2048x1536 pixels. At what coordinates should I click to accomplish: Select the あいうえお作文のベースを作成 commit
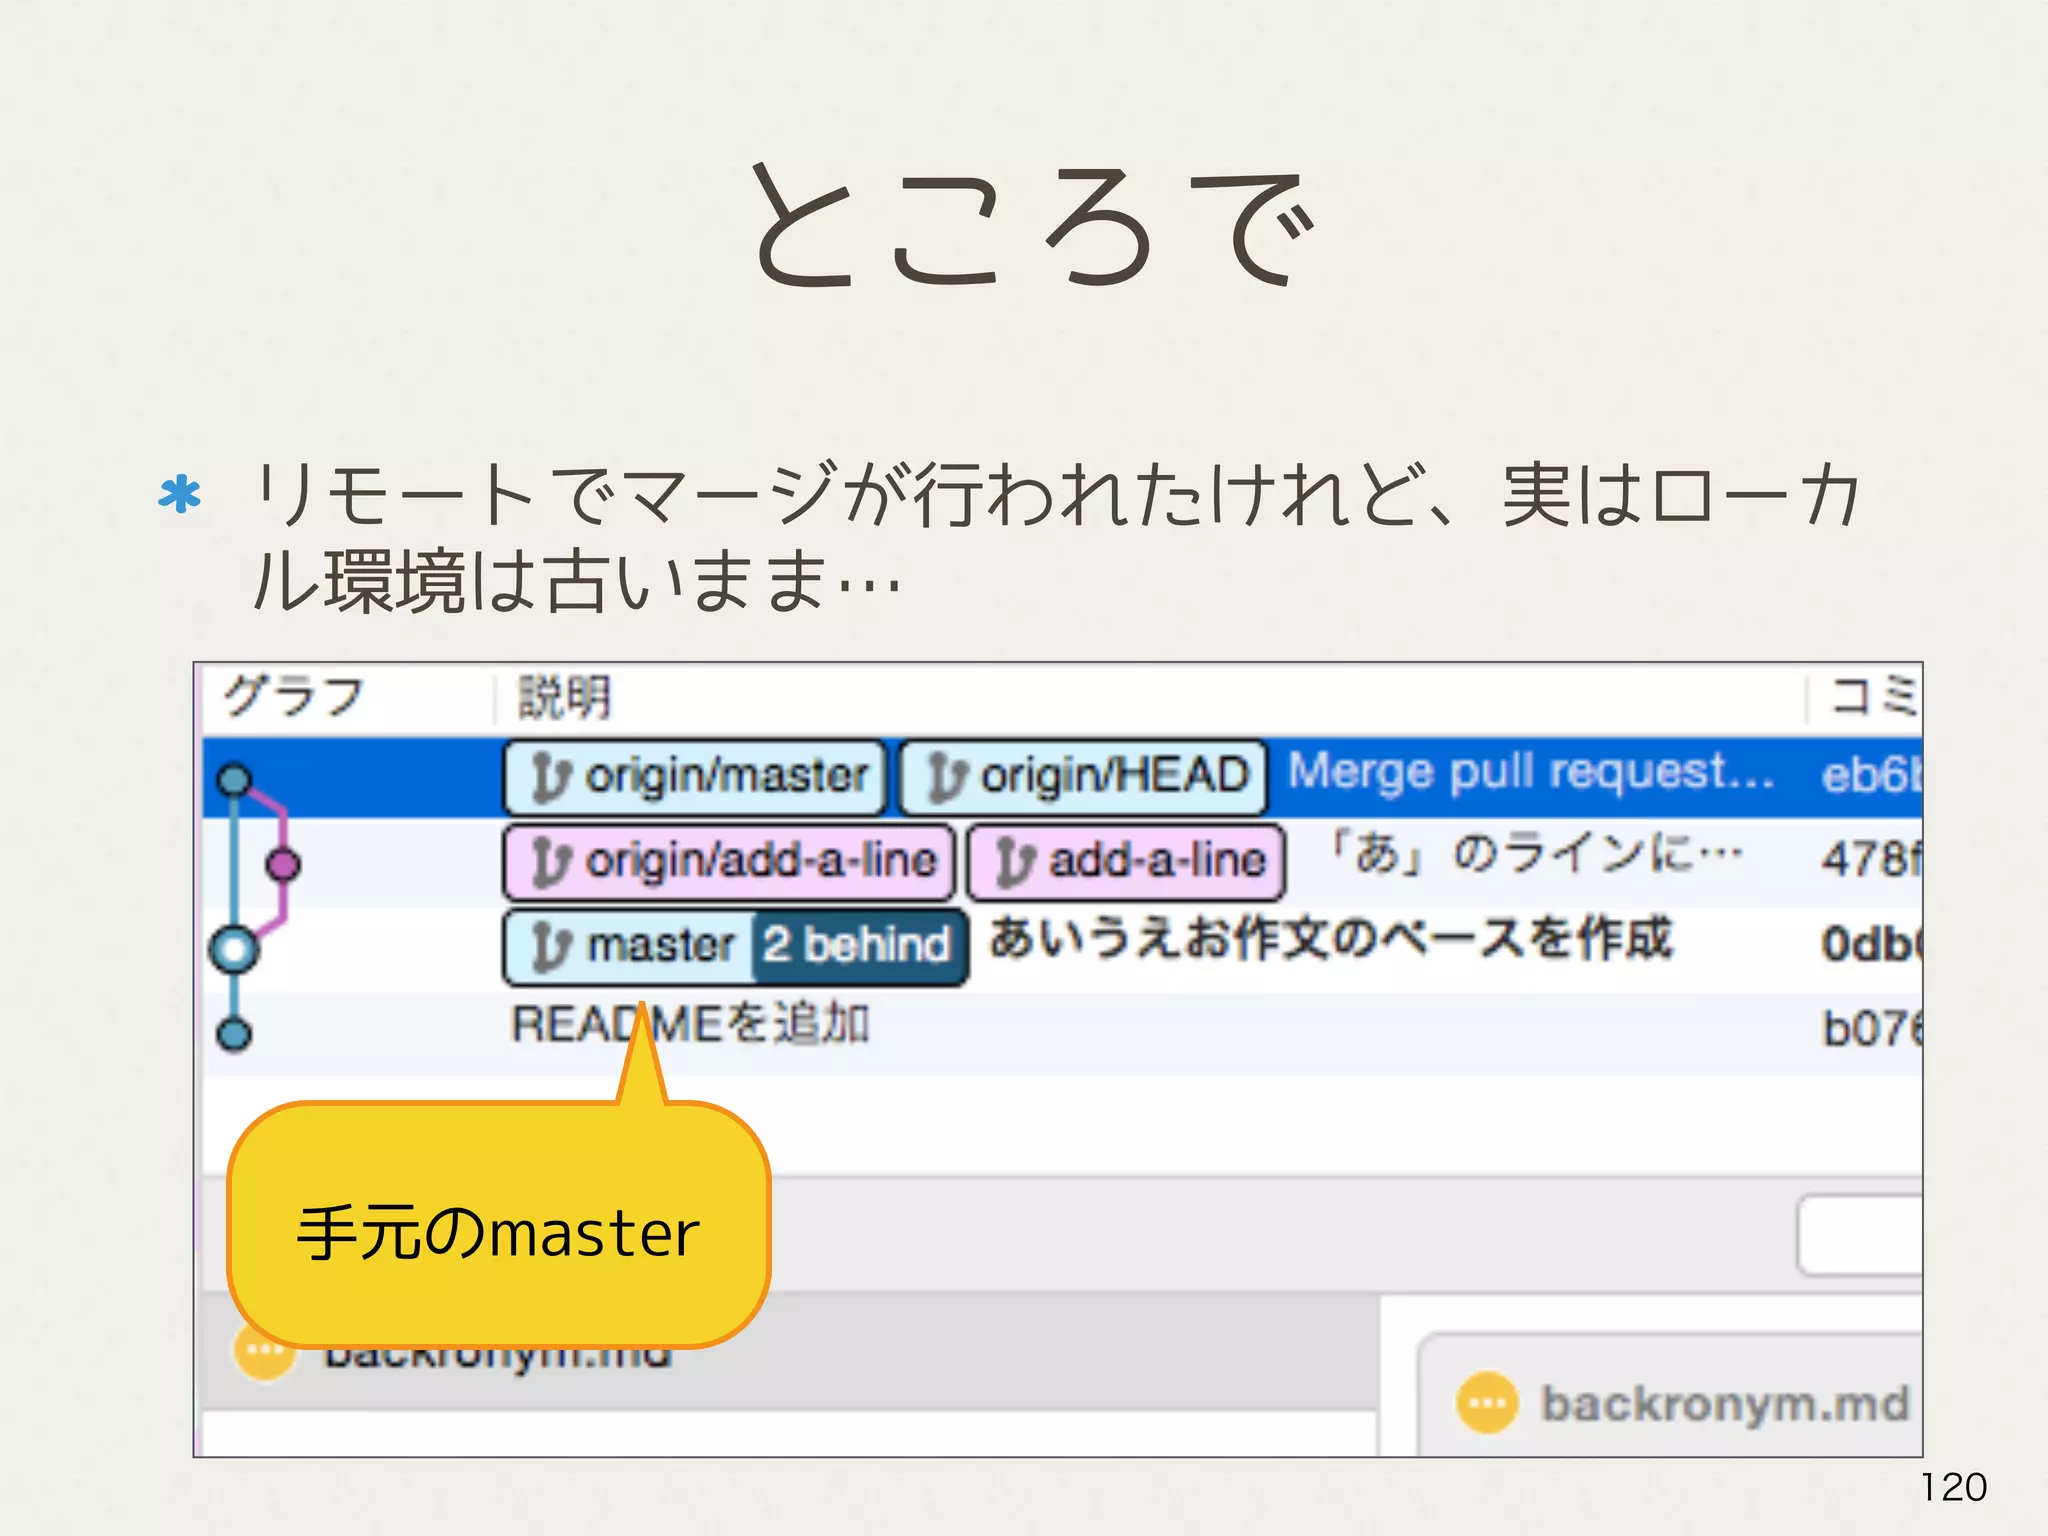click(x=1330, y=940)
